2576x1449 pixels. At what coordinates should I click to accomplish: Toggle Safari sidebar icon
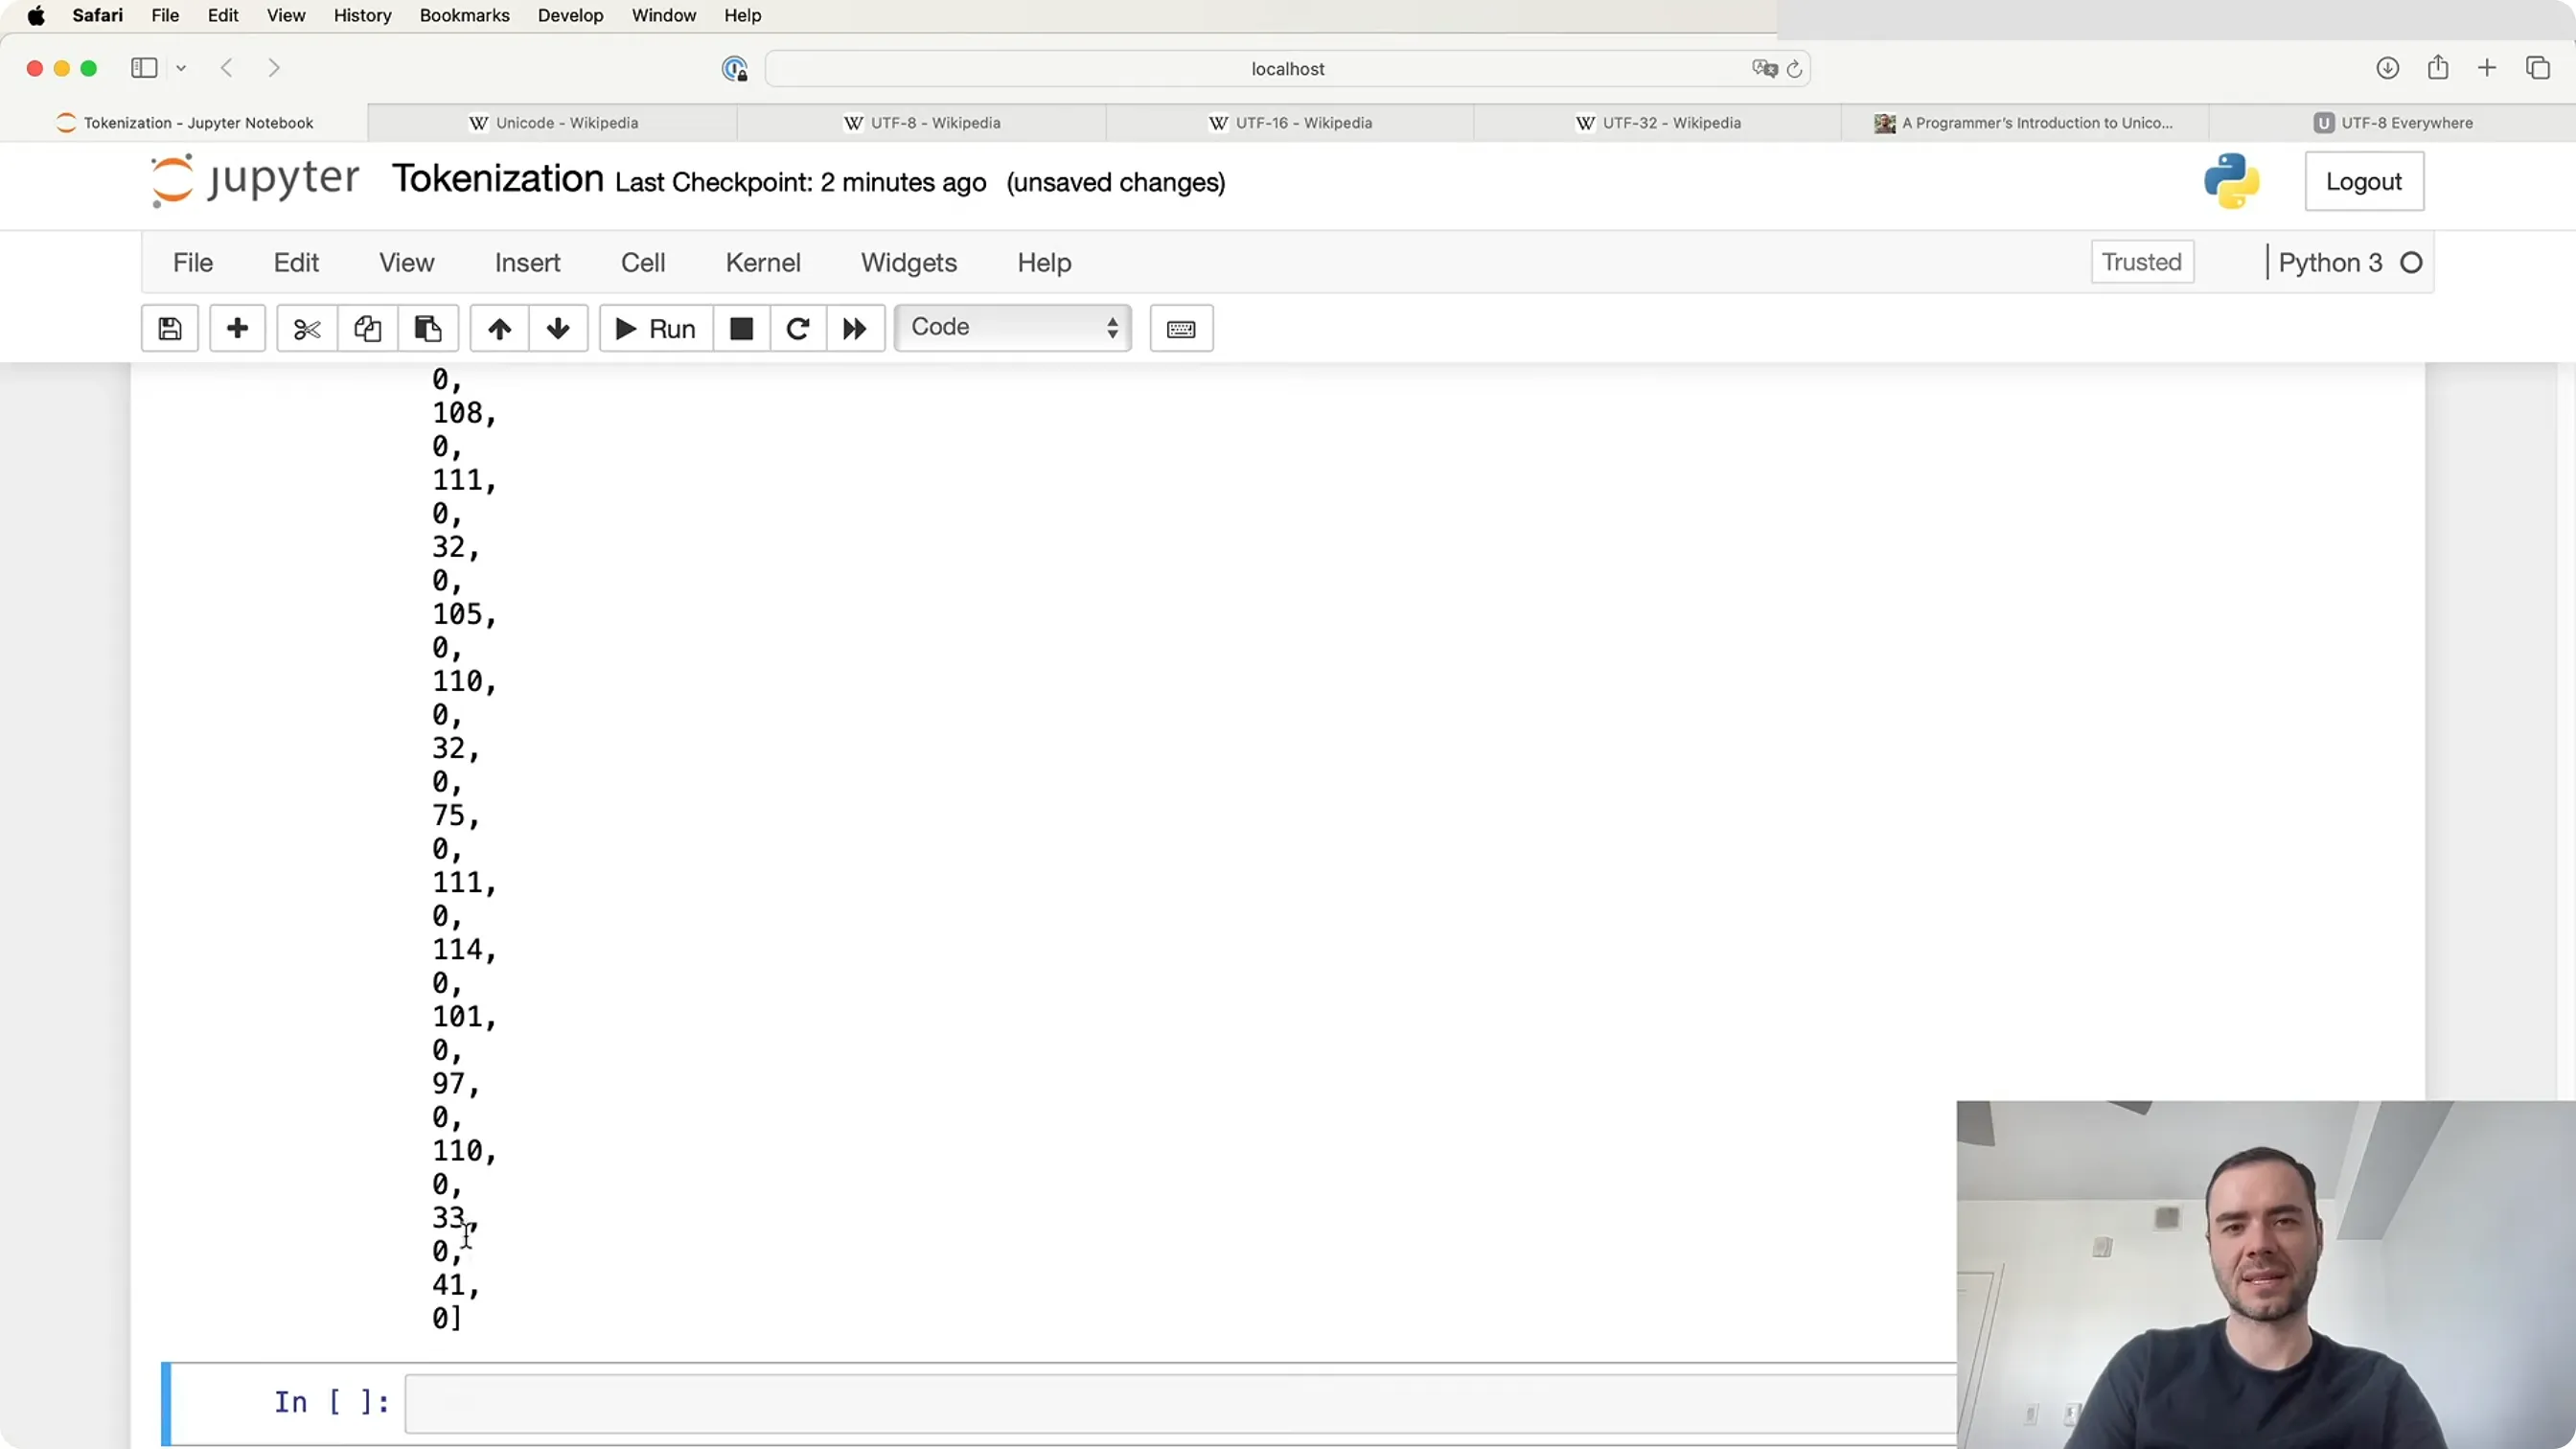pos(144,68)
